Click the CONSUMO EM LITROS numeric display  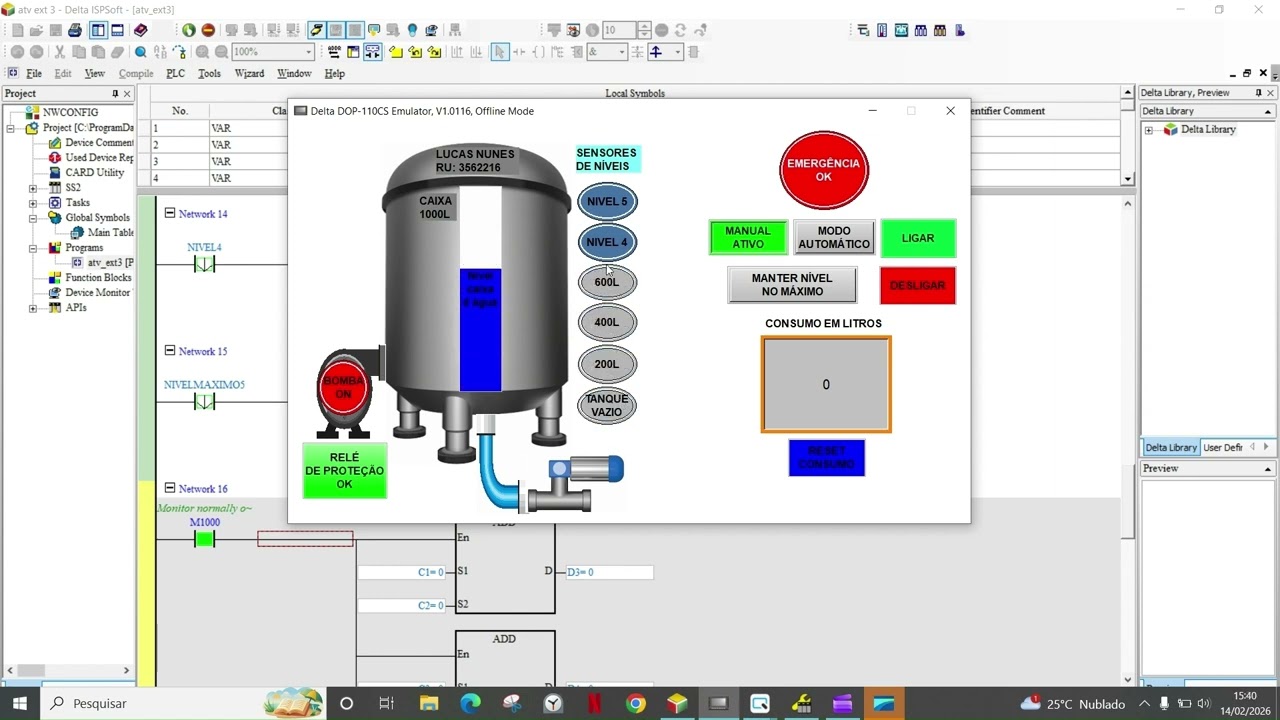826,385
